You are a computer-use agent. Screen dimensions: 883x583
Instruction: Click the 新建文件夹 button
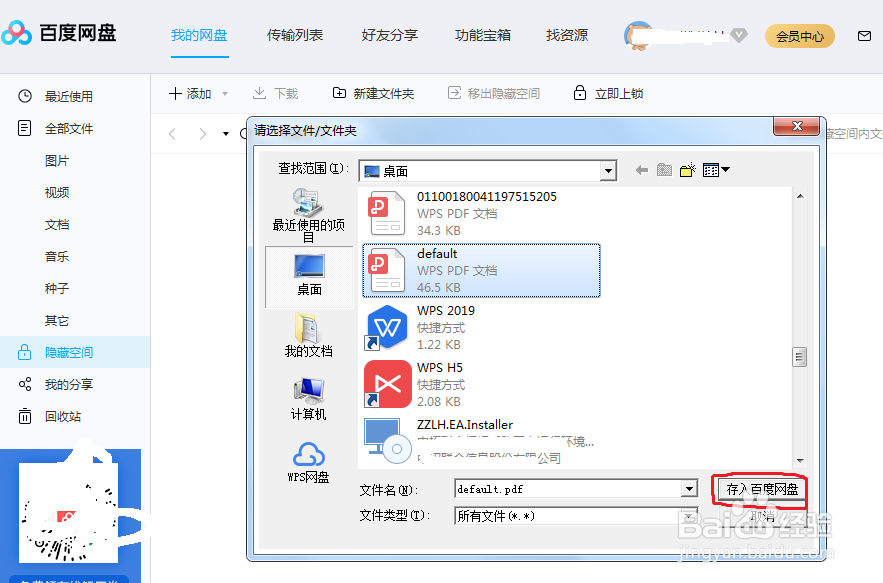pos(373,94)
